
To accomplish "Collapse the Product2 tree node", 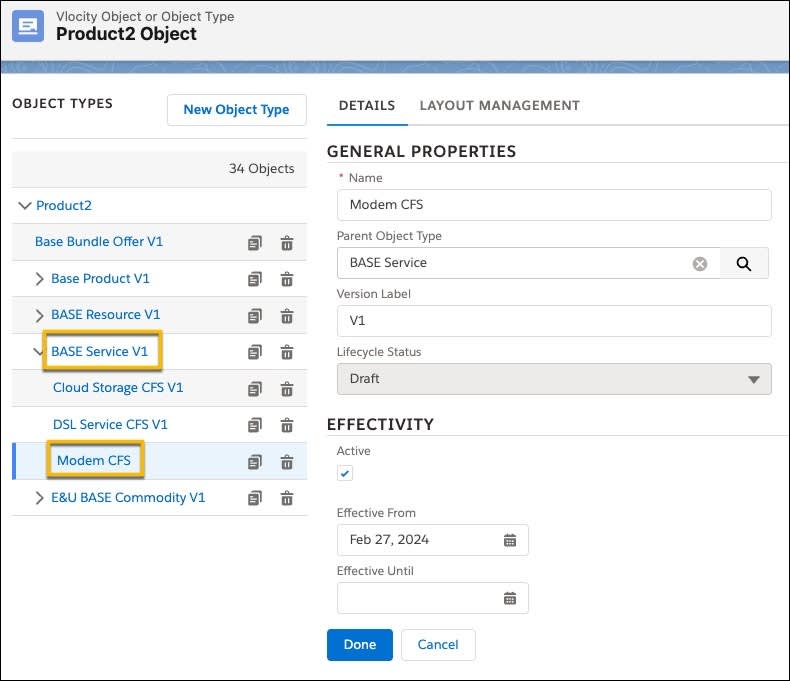I will tap(25, 206).
